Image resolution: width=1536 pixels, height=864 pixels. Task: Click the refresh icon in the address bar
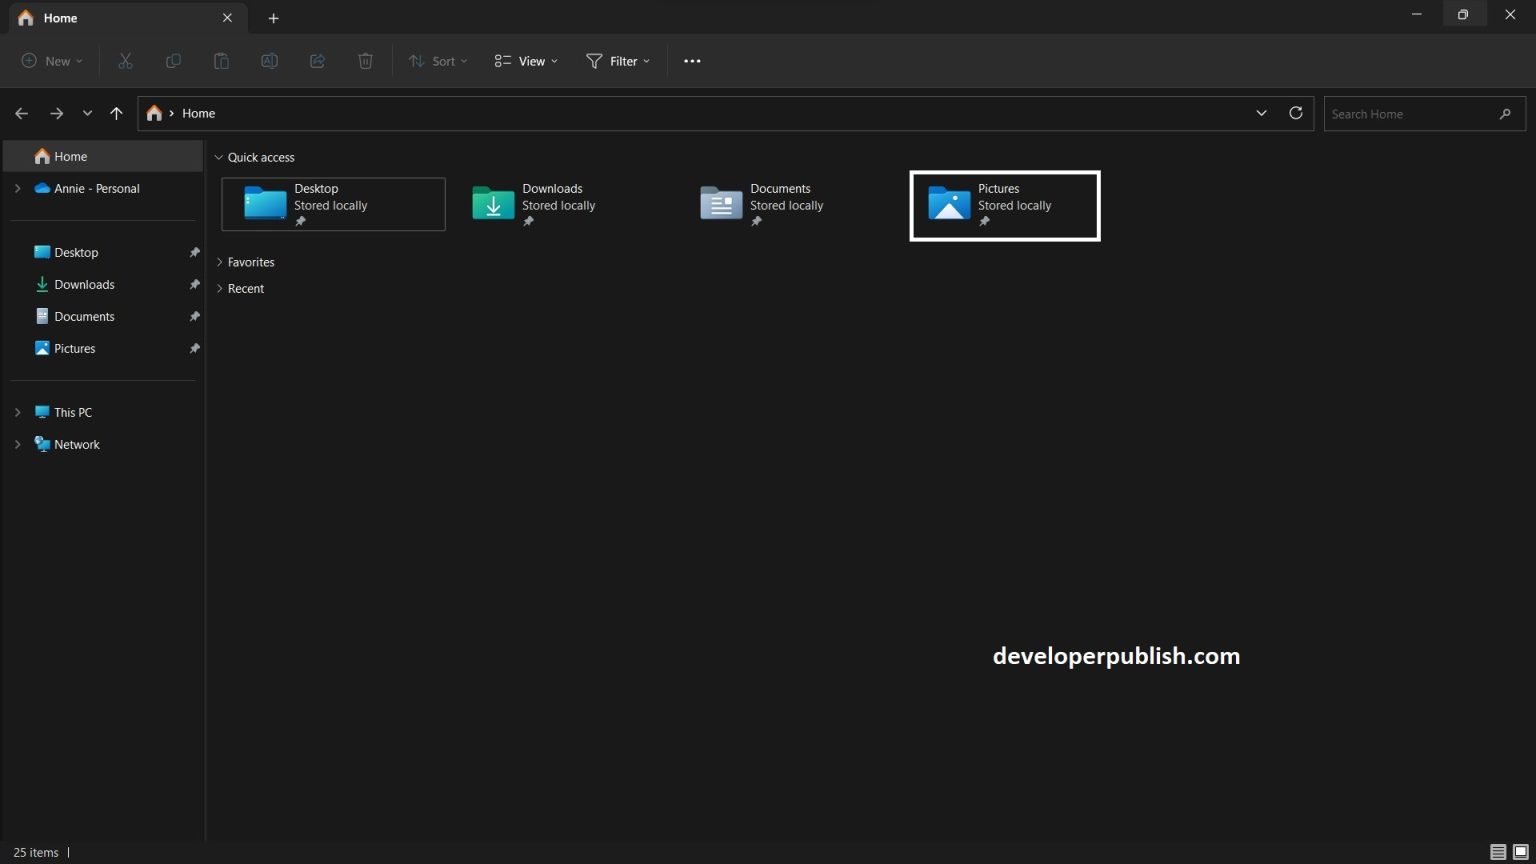[x=1295, y=113]
